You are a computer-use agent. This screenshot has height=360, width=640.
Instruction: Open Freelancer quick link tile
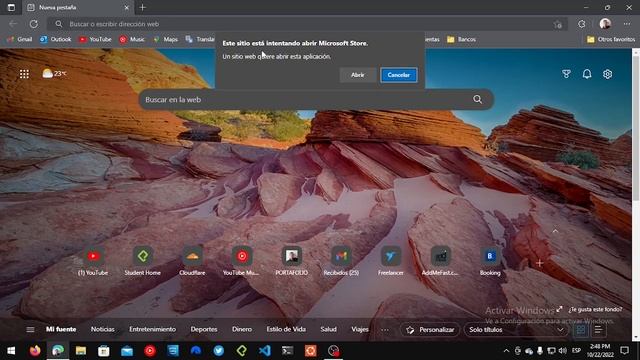click(391, 261)
